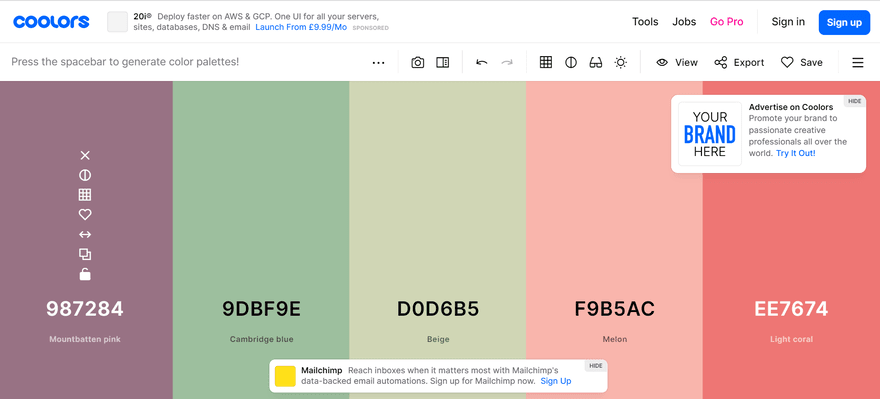The image size is (880, 399).
Task: Copy HEX icon on Mountbatten pink column
Action: pos(85,254)
